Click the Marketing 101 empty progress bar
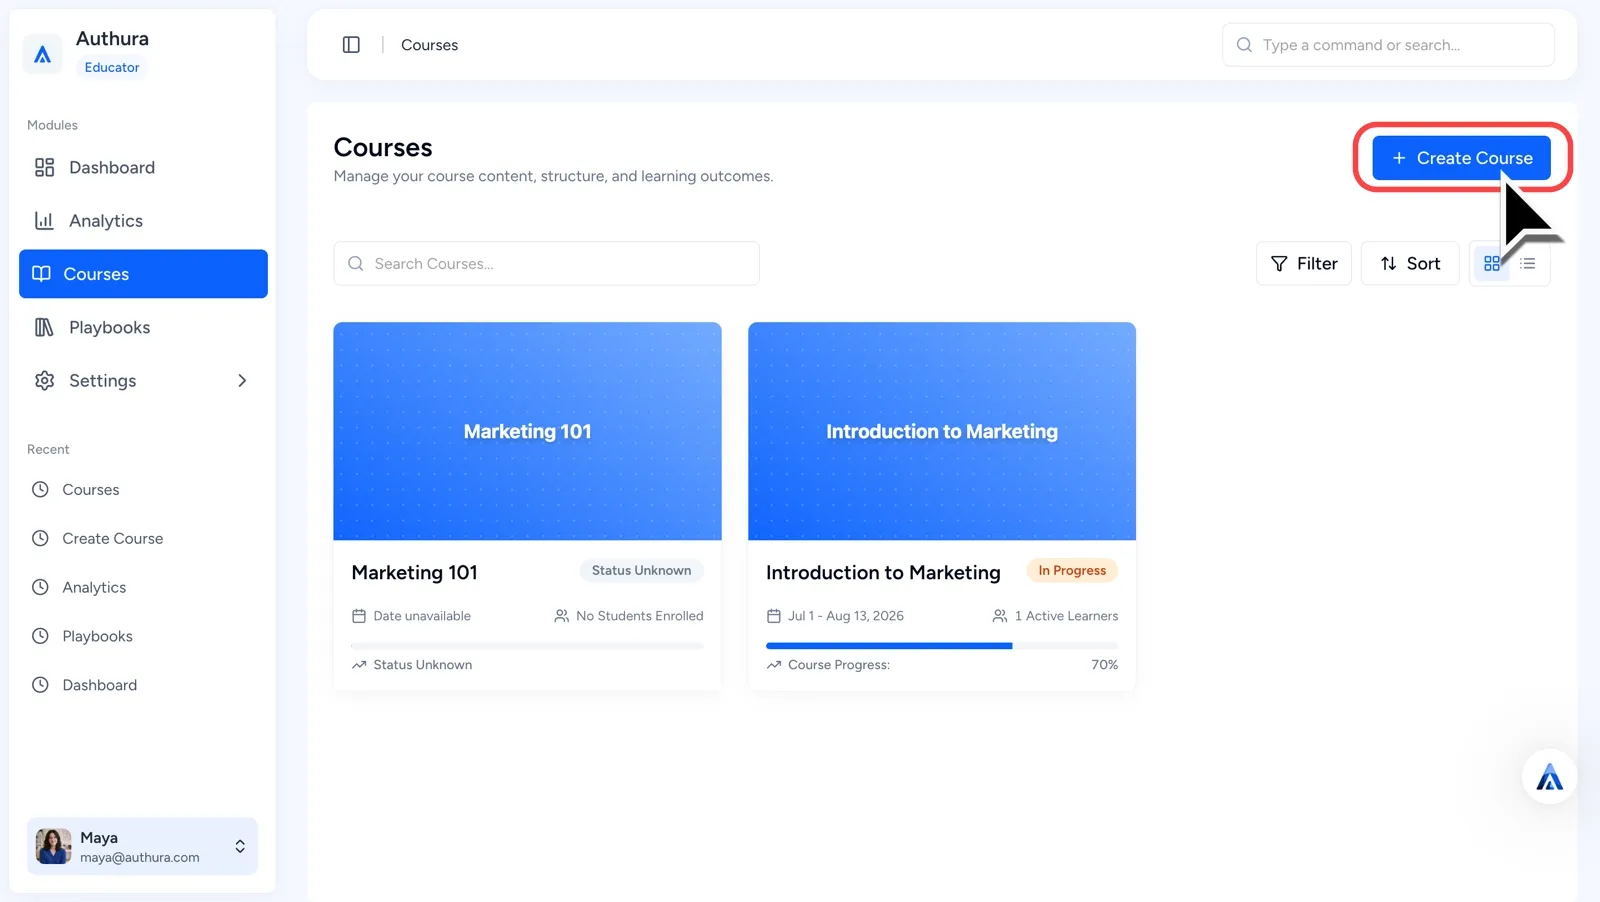1600x902 pixels. (x=527, y=646)
